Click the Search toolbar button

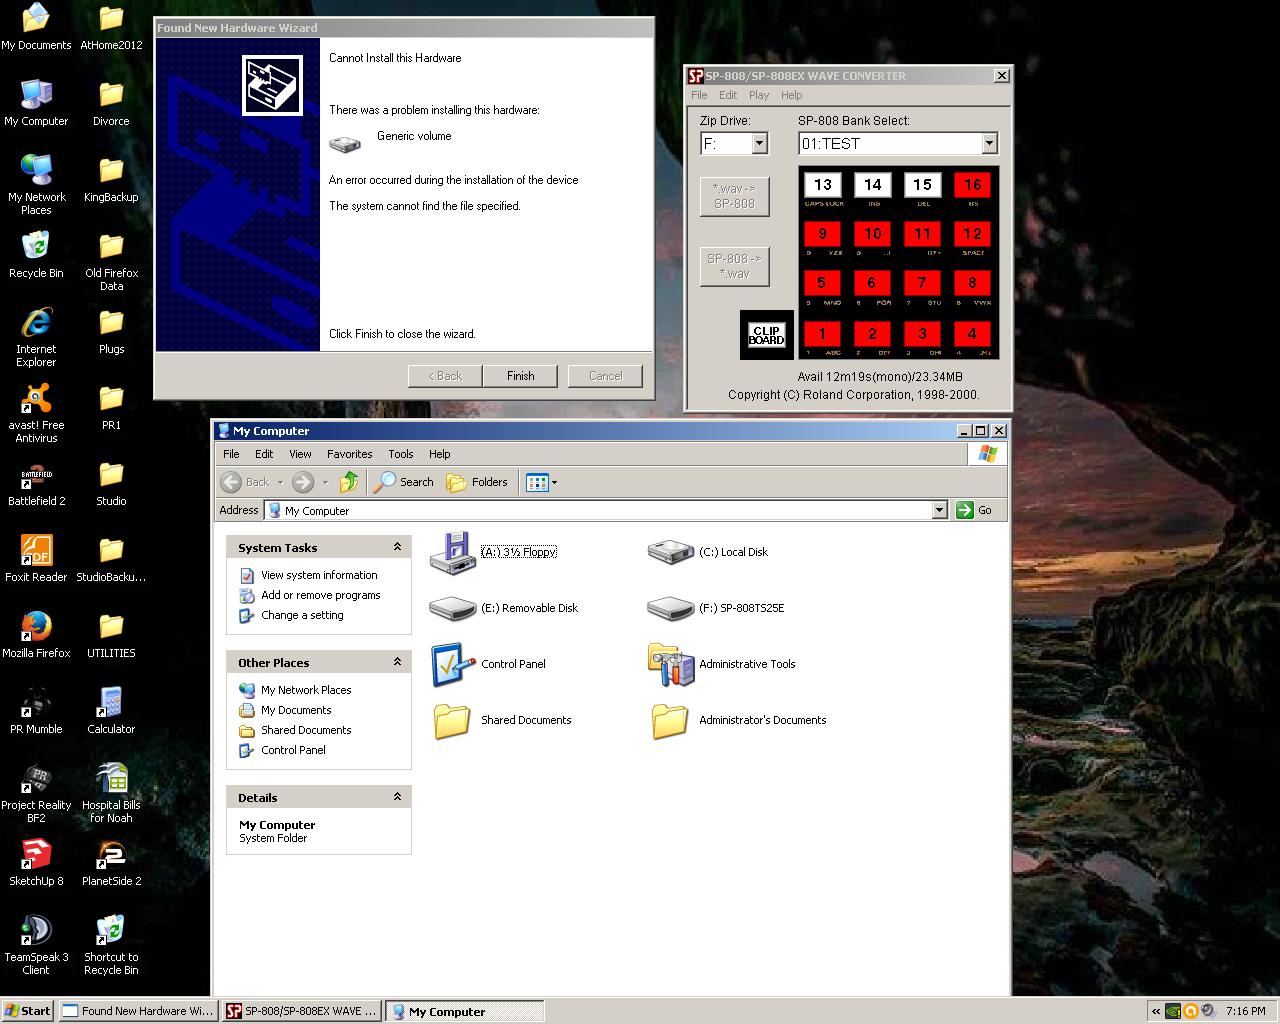404,482
